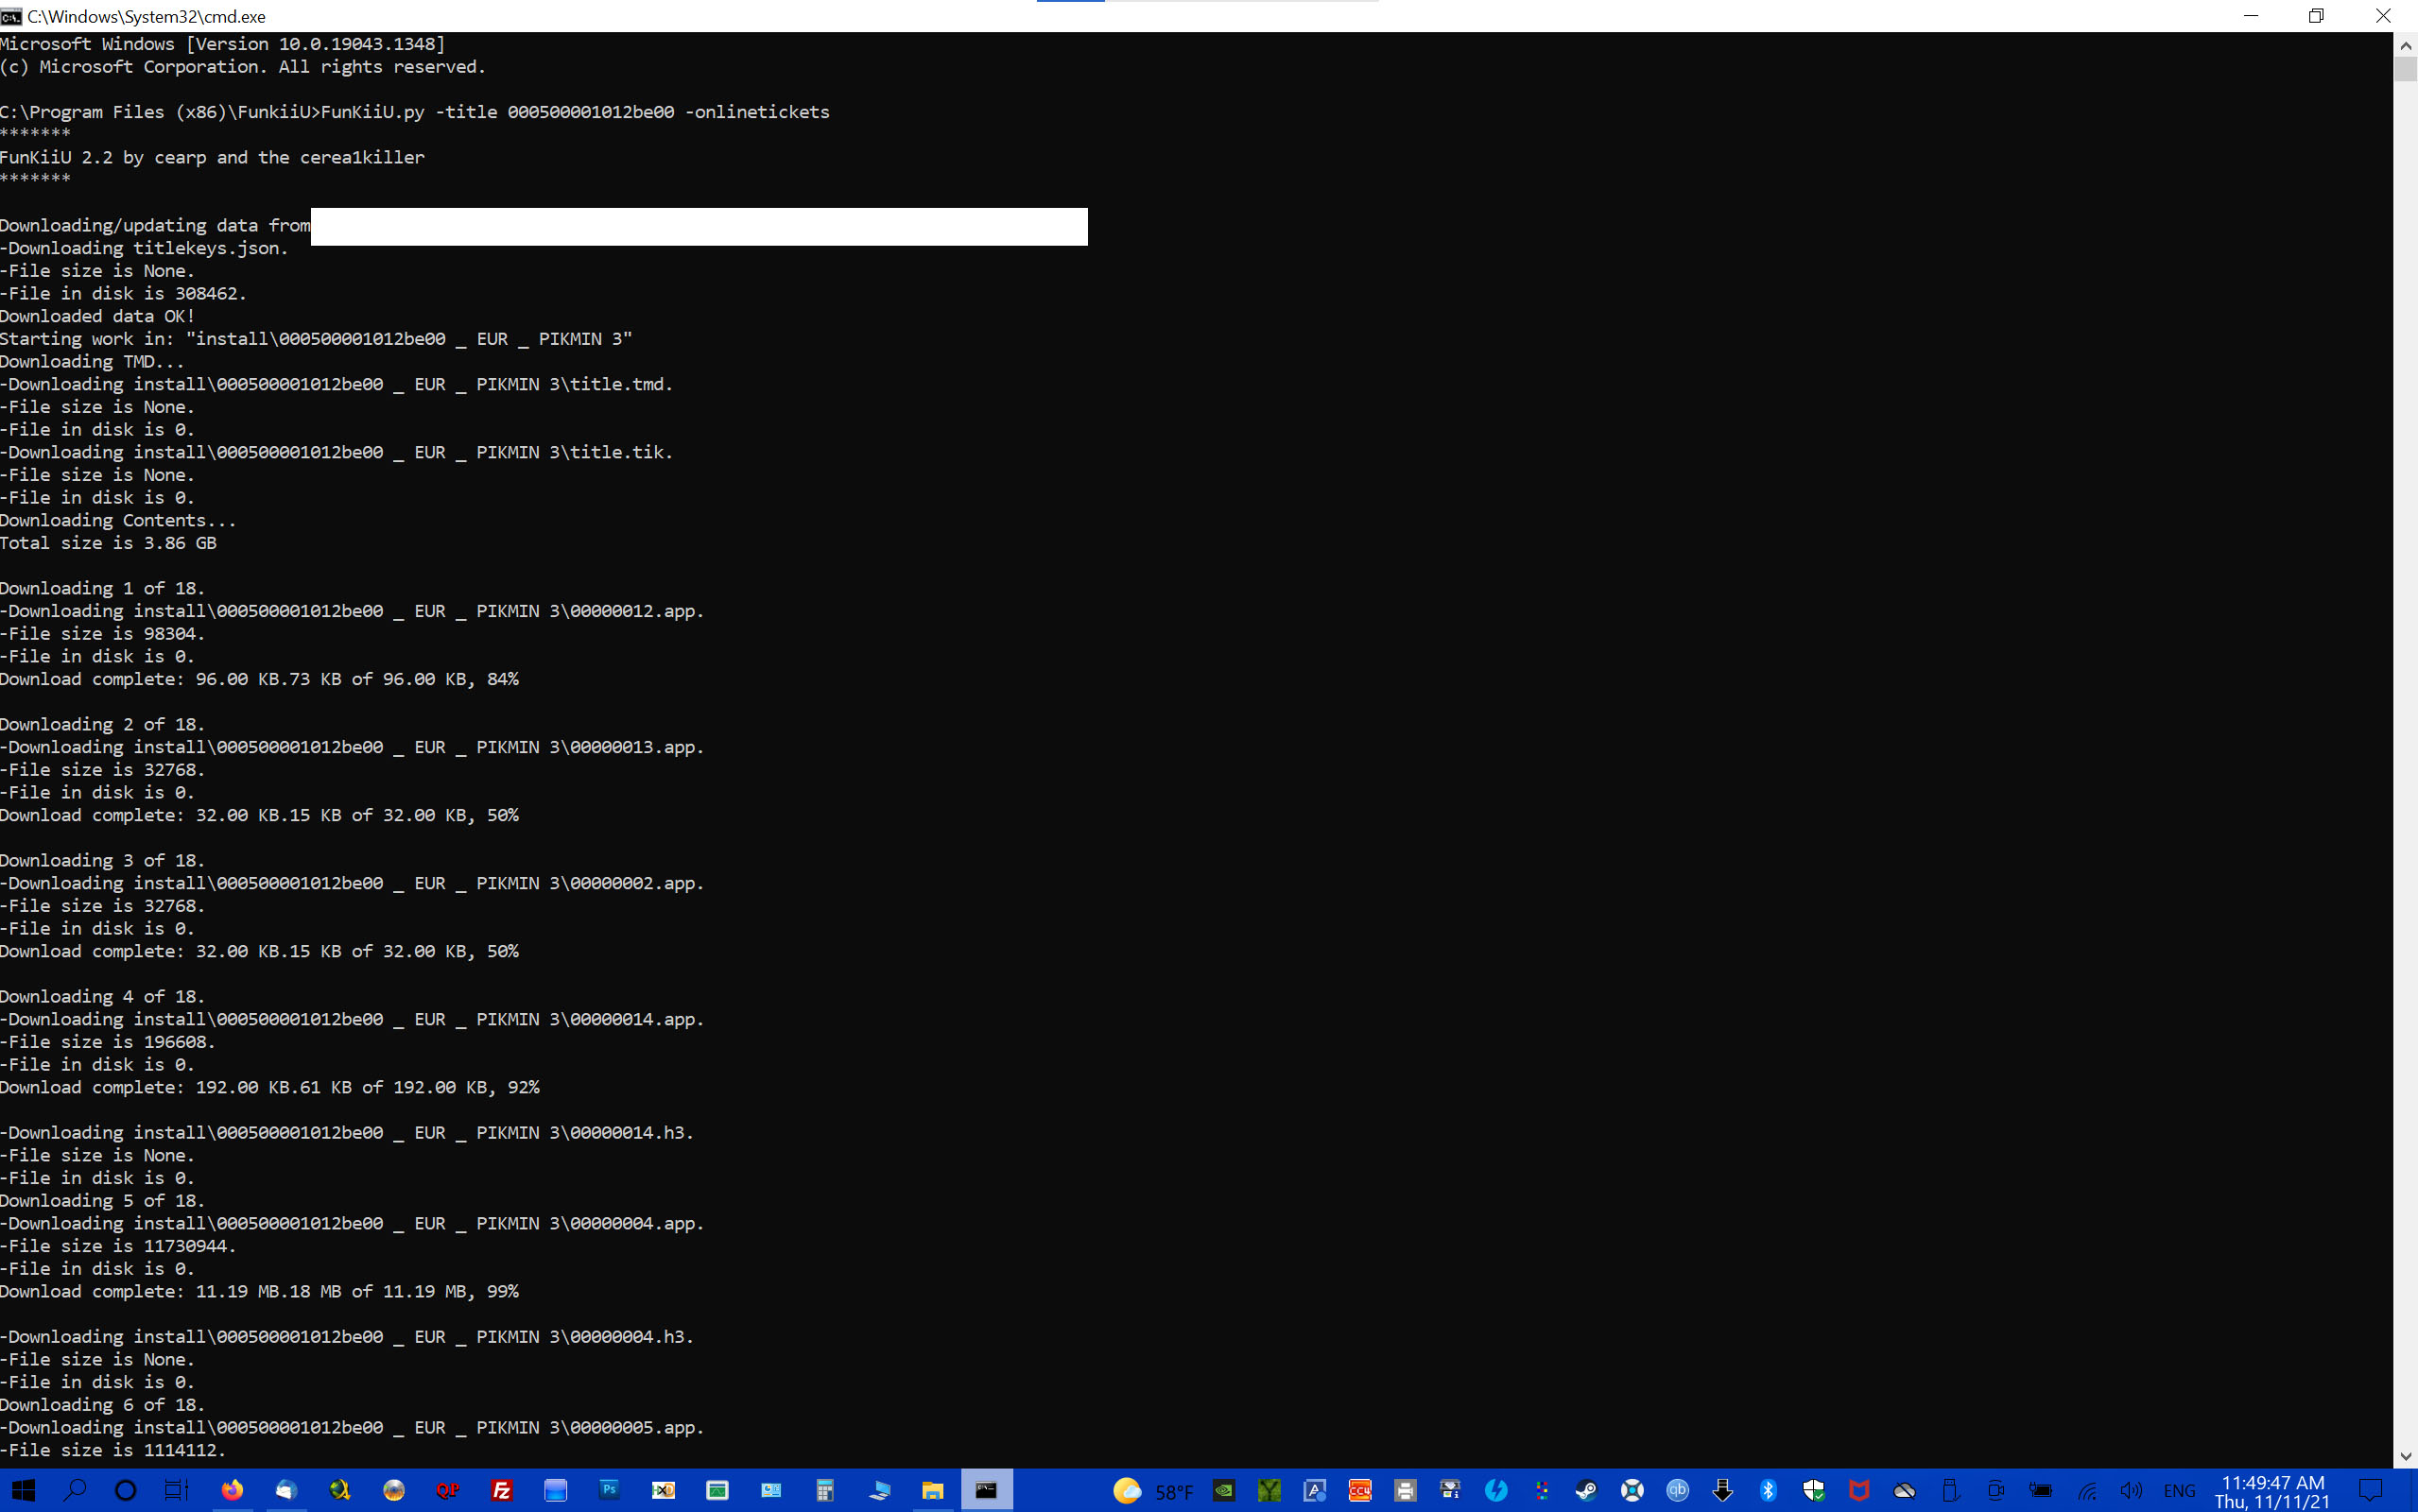The height and width of the screenshot is (1512, 2418).
Task: Click 'Microsoft Windows [Version 10.0.19043.1348]' line
Action: pyautogui.click(x=223, y=44)
